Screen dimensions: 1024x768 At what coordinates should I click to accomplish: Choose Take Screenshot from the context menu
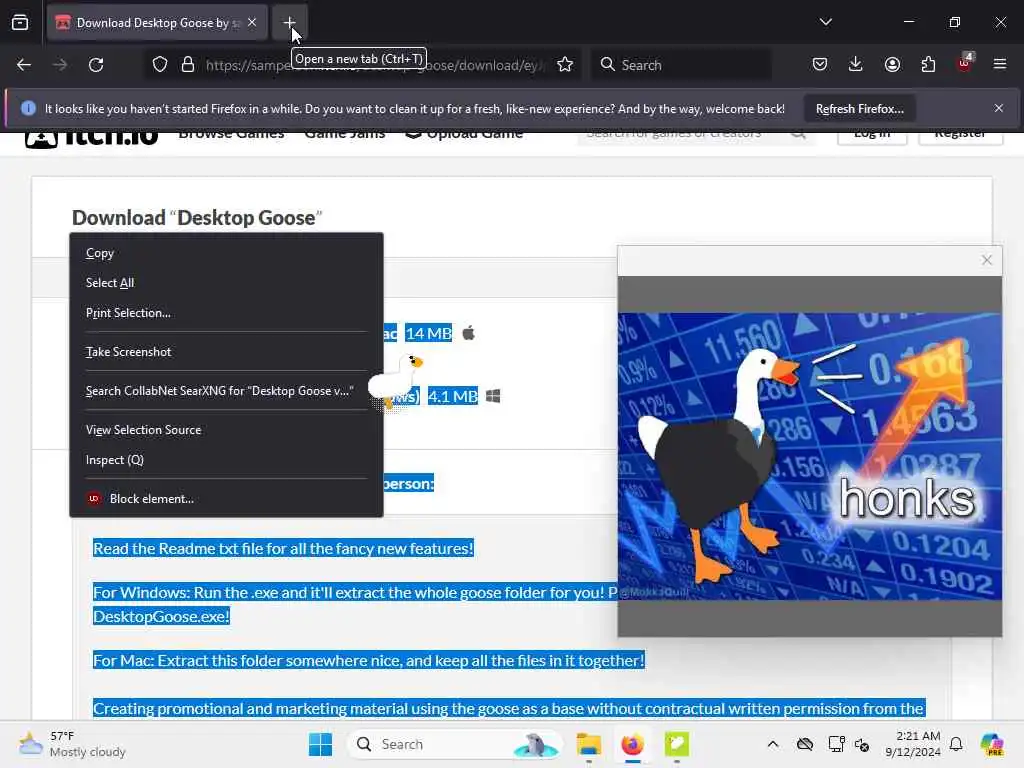coord(226,352)
